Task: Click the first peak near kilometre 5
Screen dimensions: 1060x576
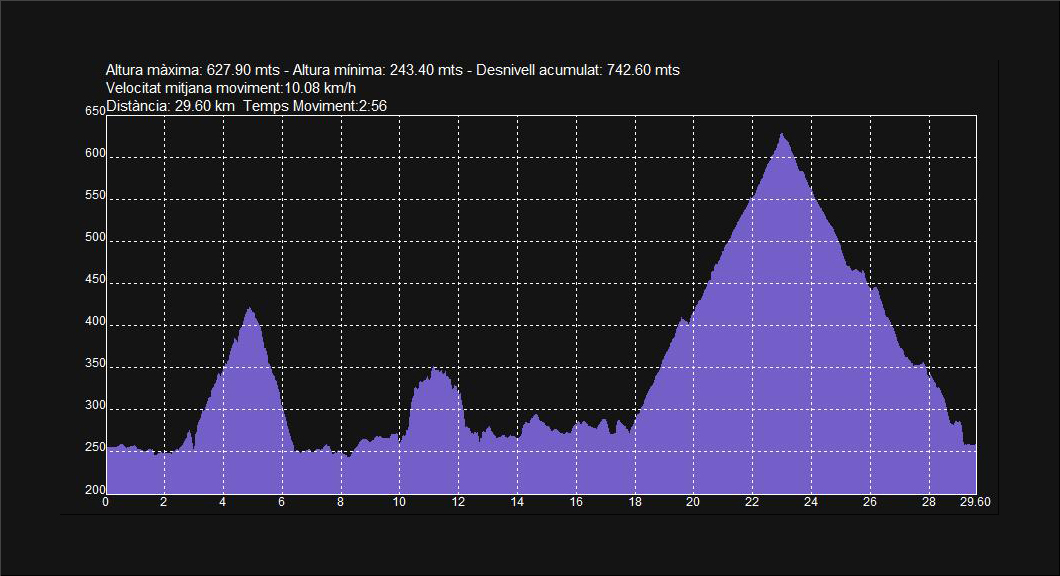Action: tap(249, 309)
